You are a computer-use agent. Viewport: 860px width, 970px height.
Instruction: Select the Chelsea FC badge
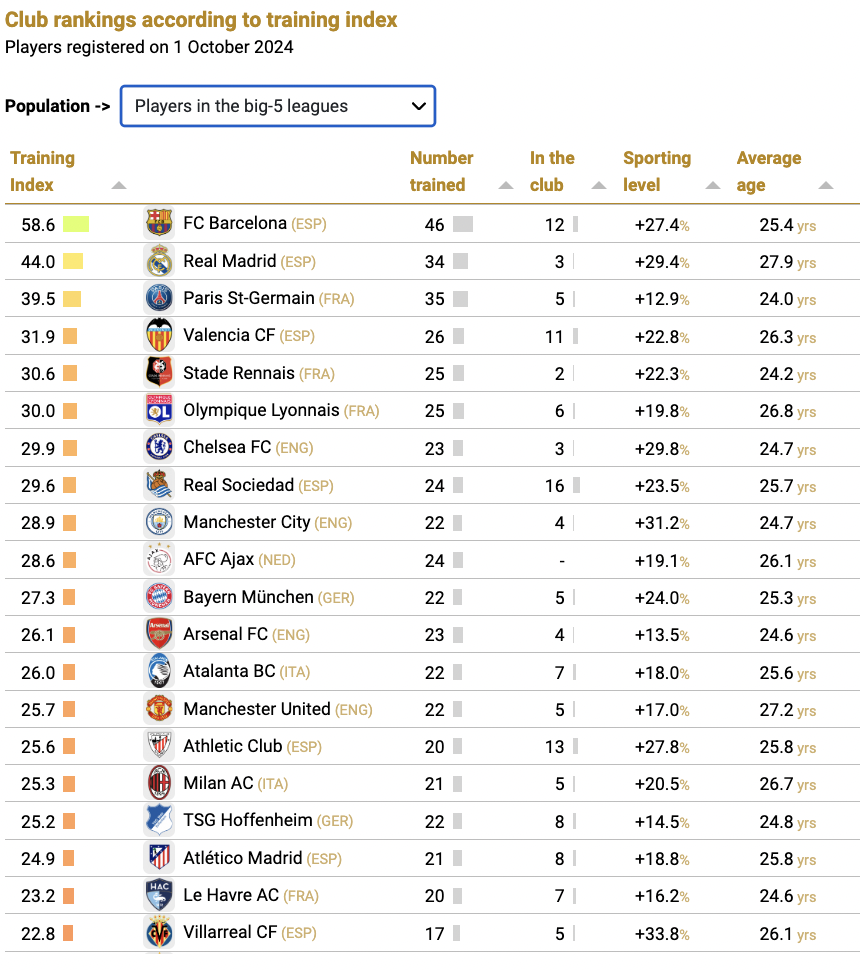(x=159, y=447)
